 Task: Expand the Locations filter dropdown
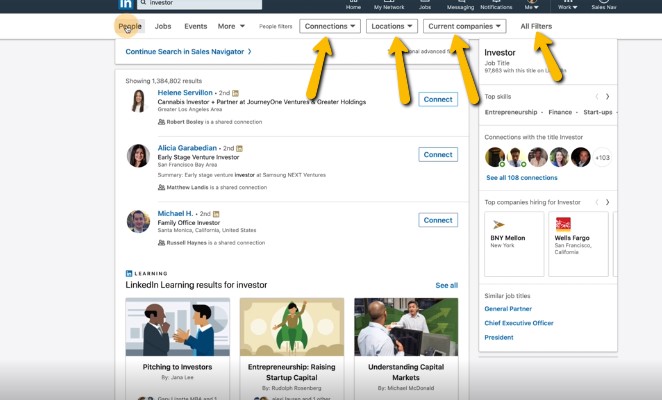tap(391, 26)
